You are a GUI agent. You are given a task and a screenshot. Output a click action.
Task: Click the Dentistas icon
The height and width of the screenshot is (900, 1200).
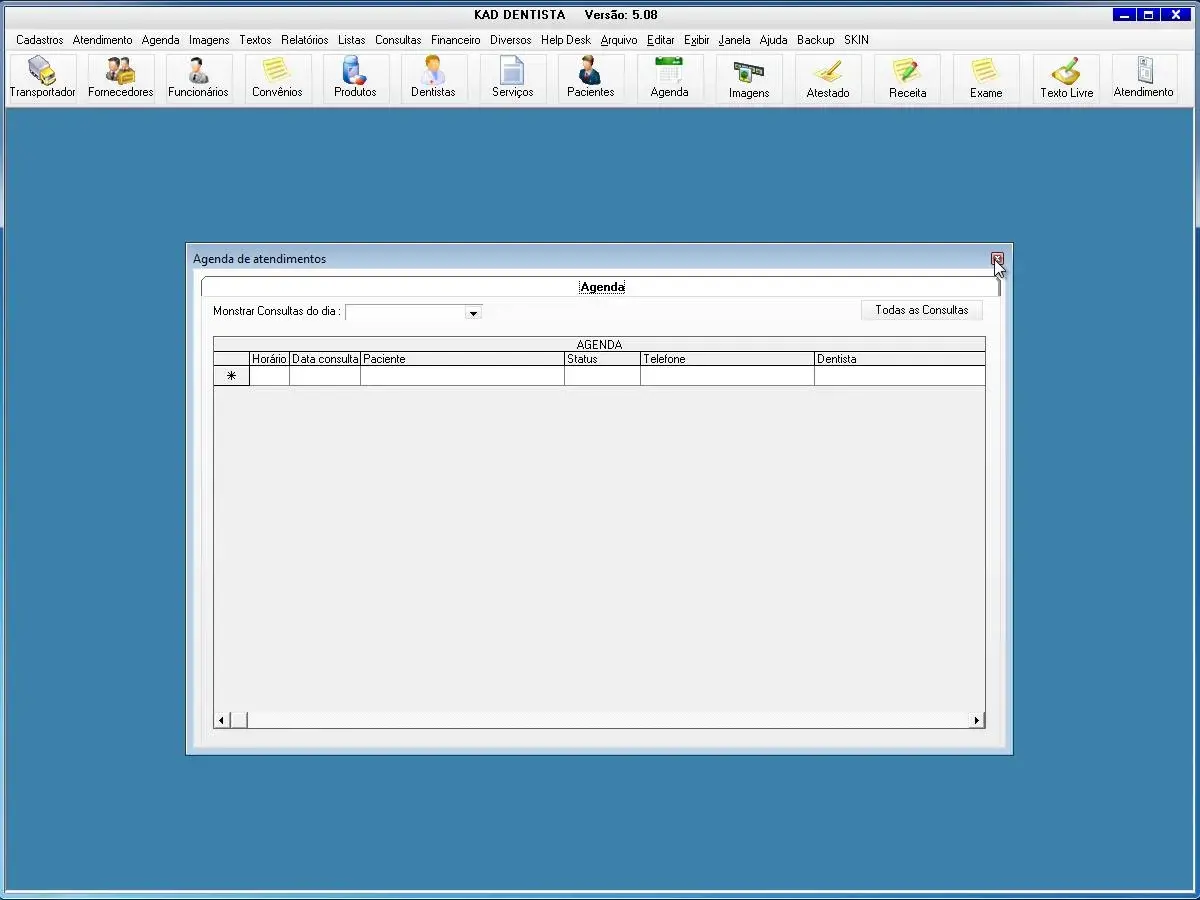[x=433, y=78]
